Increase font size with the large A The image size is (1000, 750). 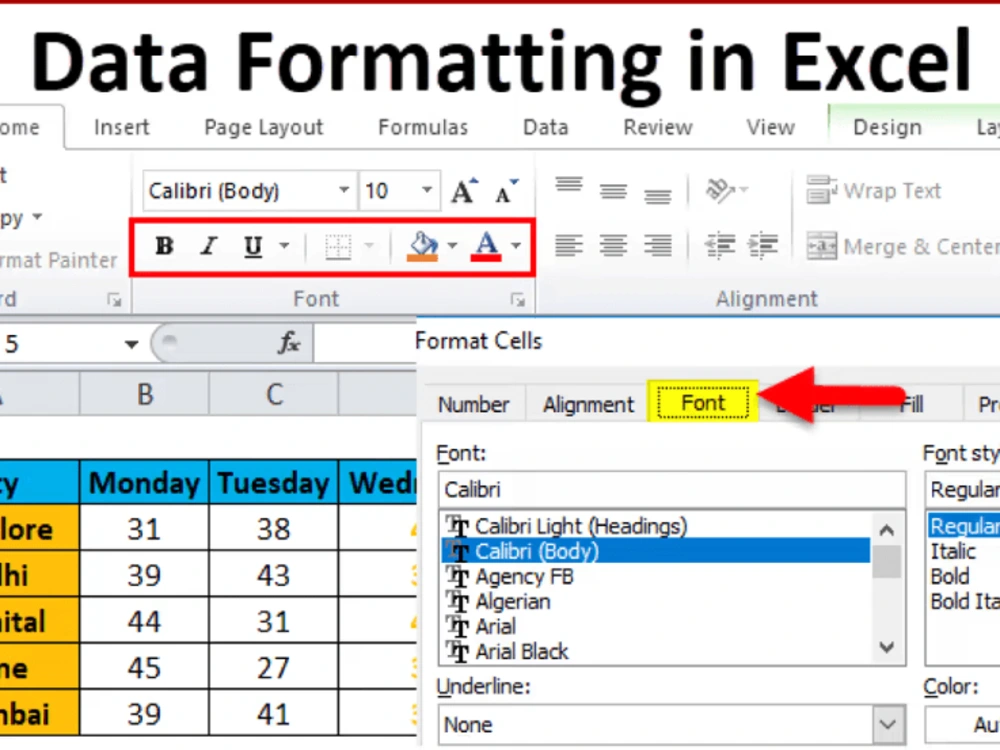click(x=464, y=191)
